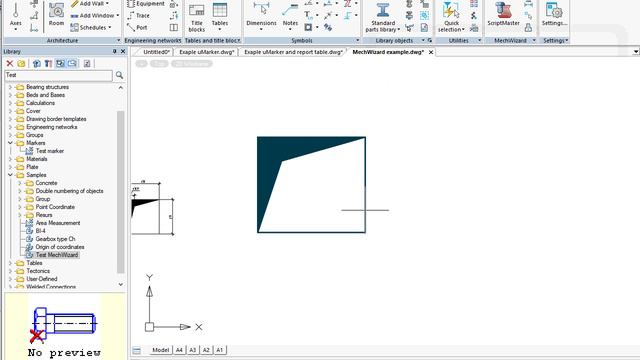
Task: Select Origin of coordinates item
Action: pos(60,247)
